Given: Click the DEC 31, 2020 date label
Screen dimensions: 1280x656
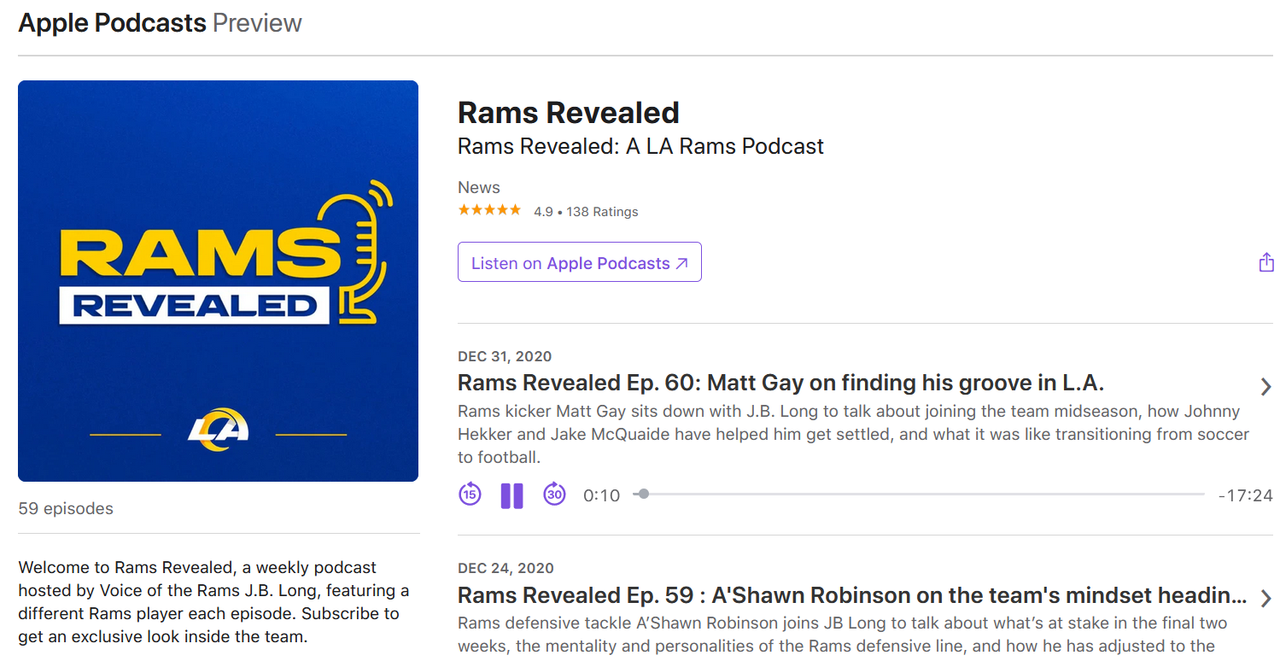Looking at the screenshot, I should (x=505, y=356).
